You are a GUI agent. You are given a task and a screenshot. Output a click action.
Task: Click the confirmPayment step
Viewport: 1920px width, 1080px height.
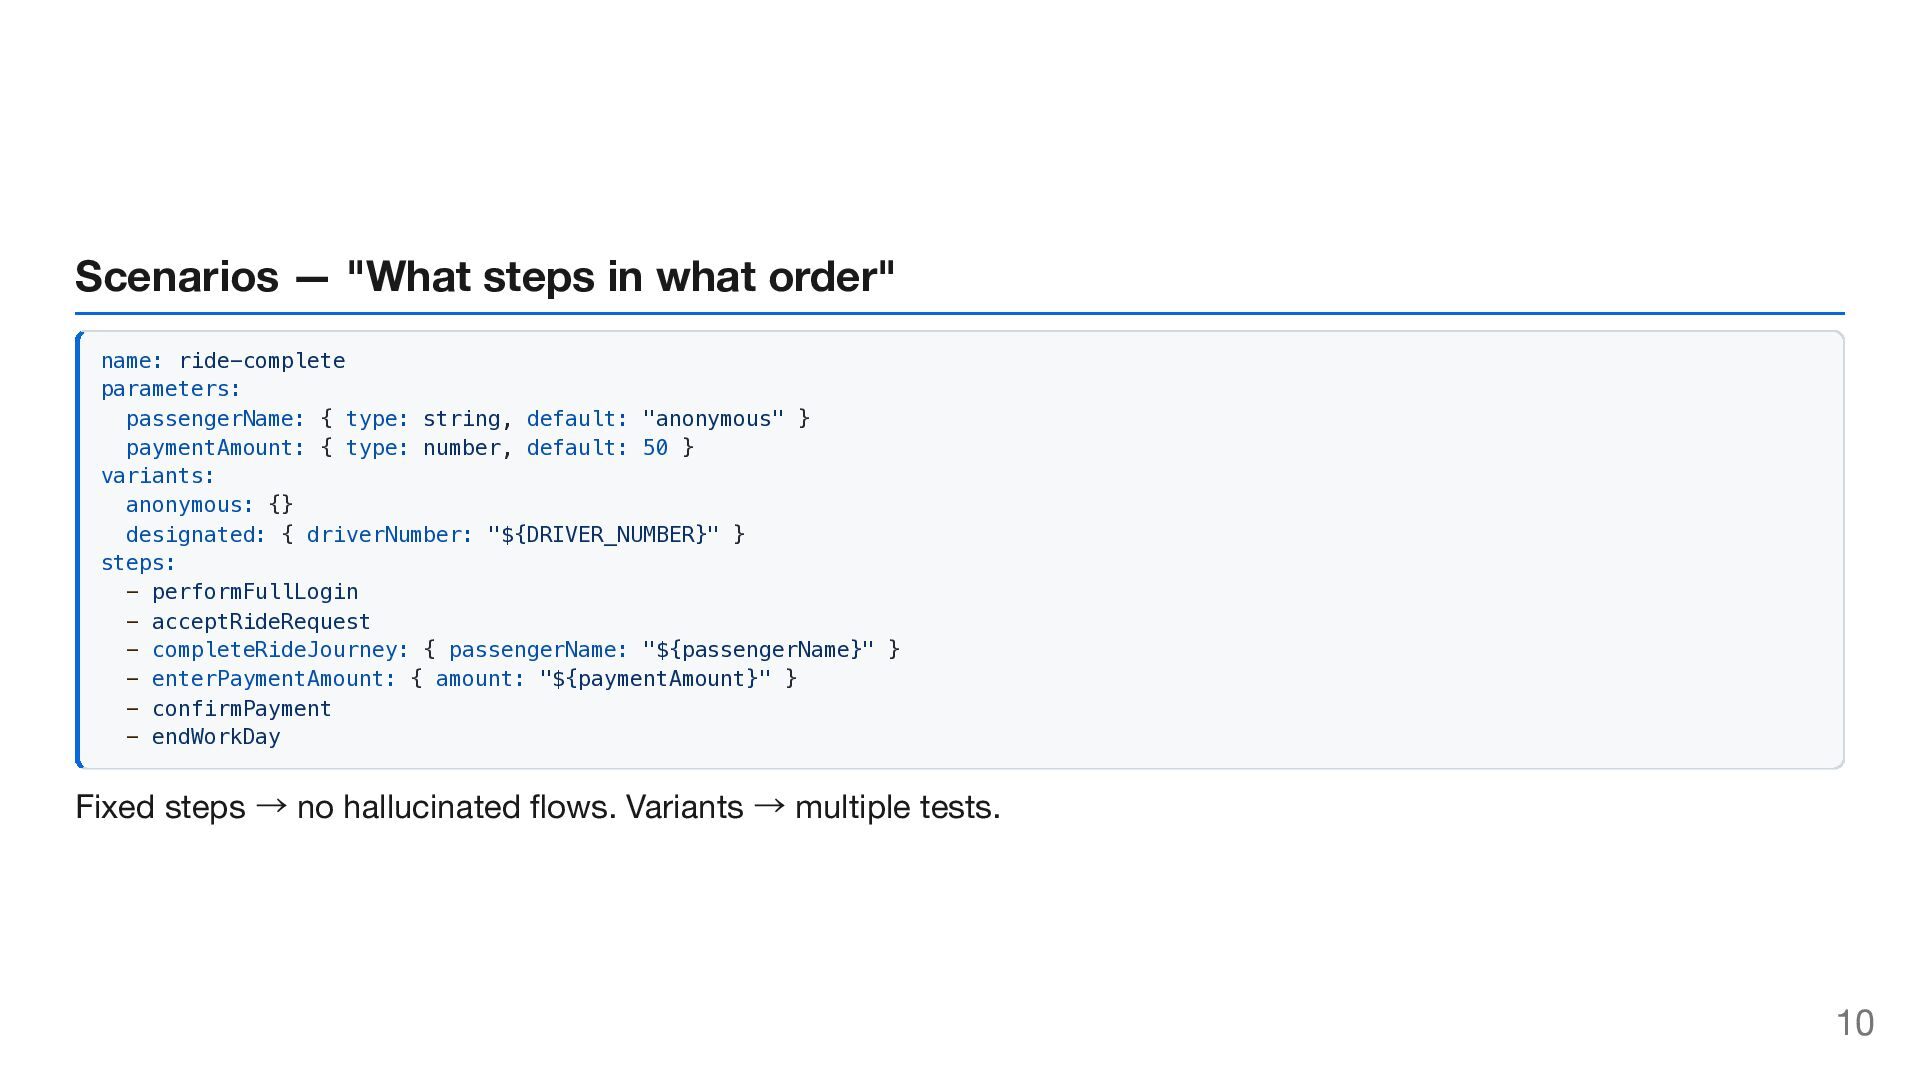click(x=241, y=709)
